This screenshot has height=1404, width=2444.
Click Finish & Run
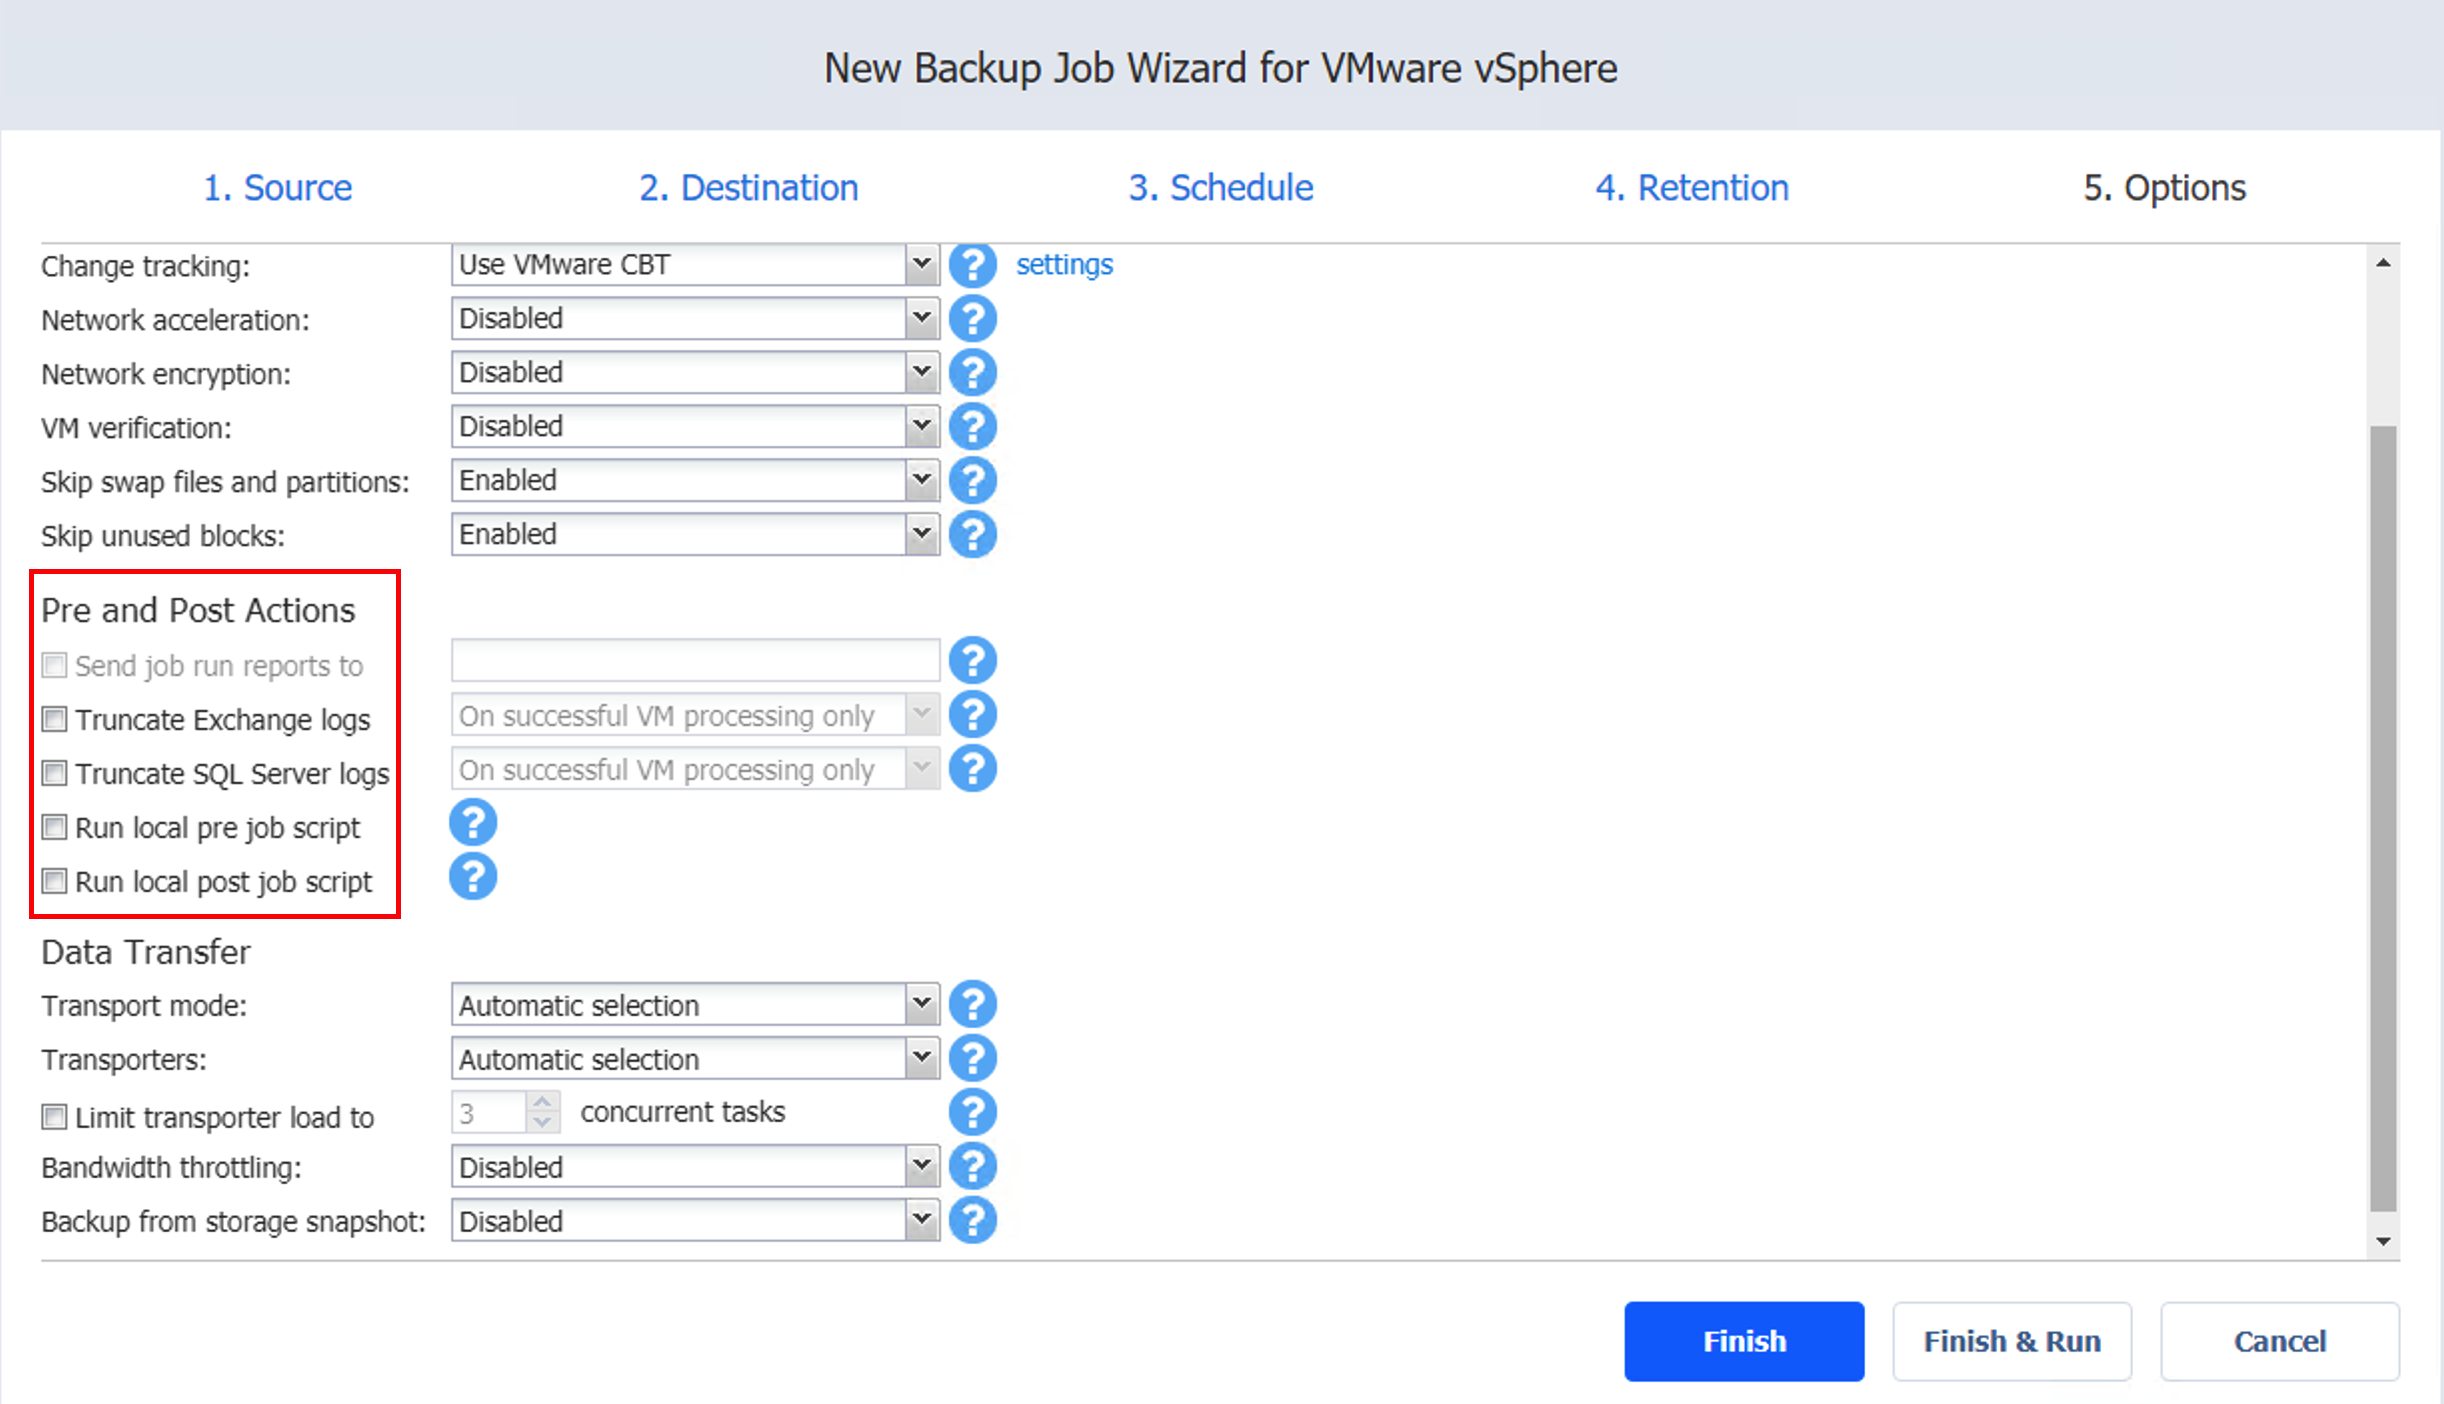[x=2012, y=1341]
